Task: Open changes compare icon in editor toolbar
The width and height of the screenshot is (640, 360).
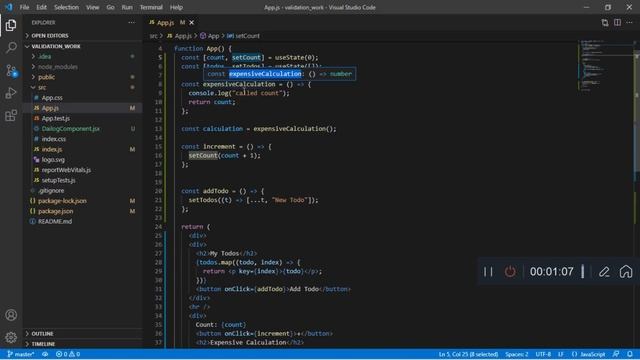Action: click(604, 22)
